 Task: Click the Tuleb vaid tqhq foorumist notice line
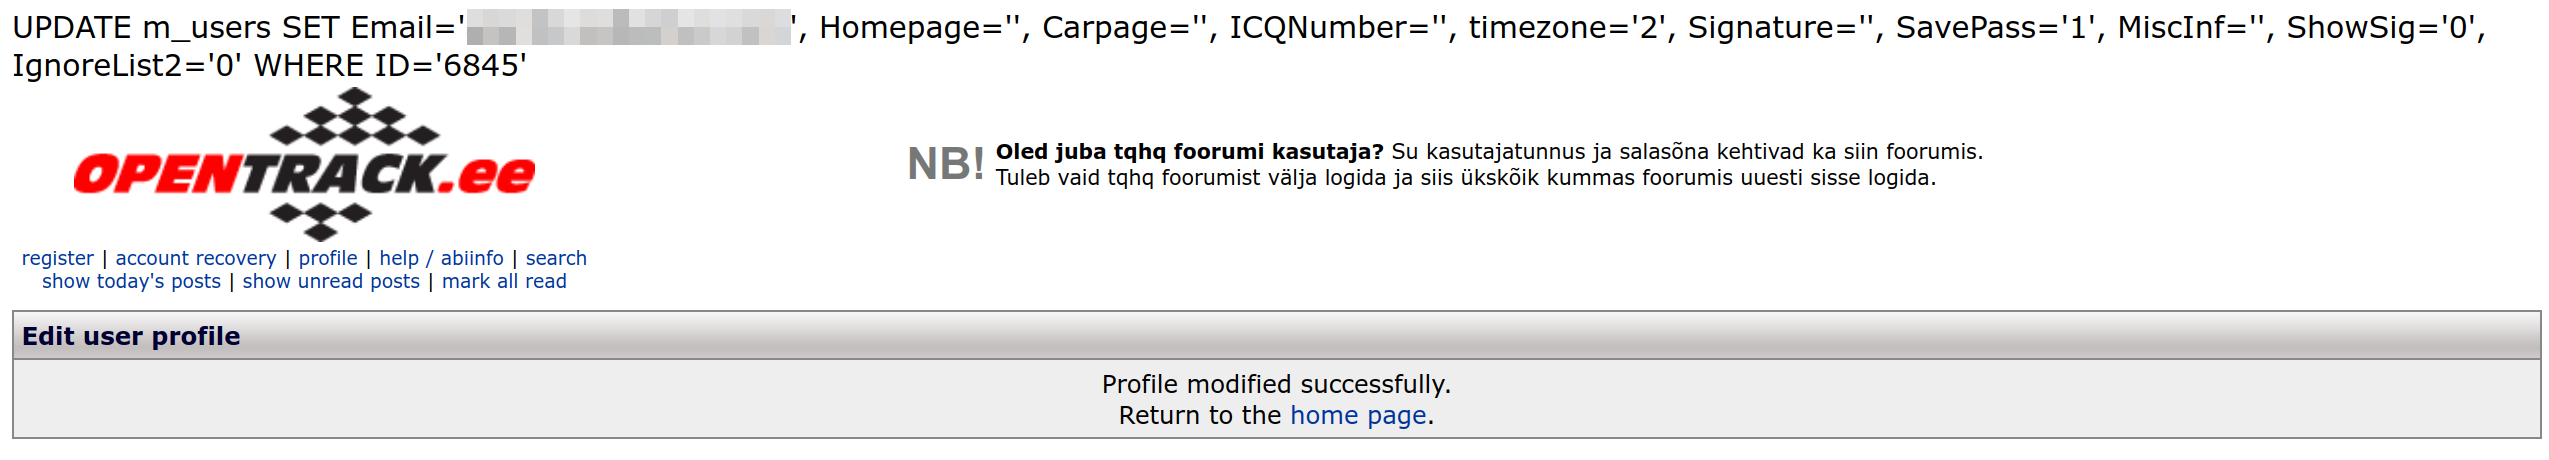[x=1466, y=178]
